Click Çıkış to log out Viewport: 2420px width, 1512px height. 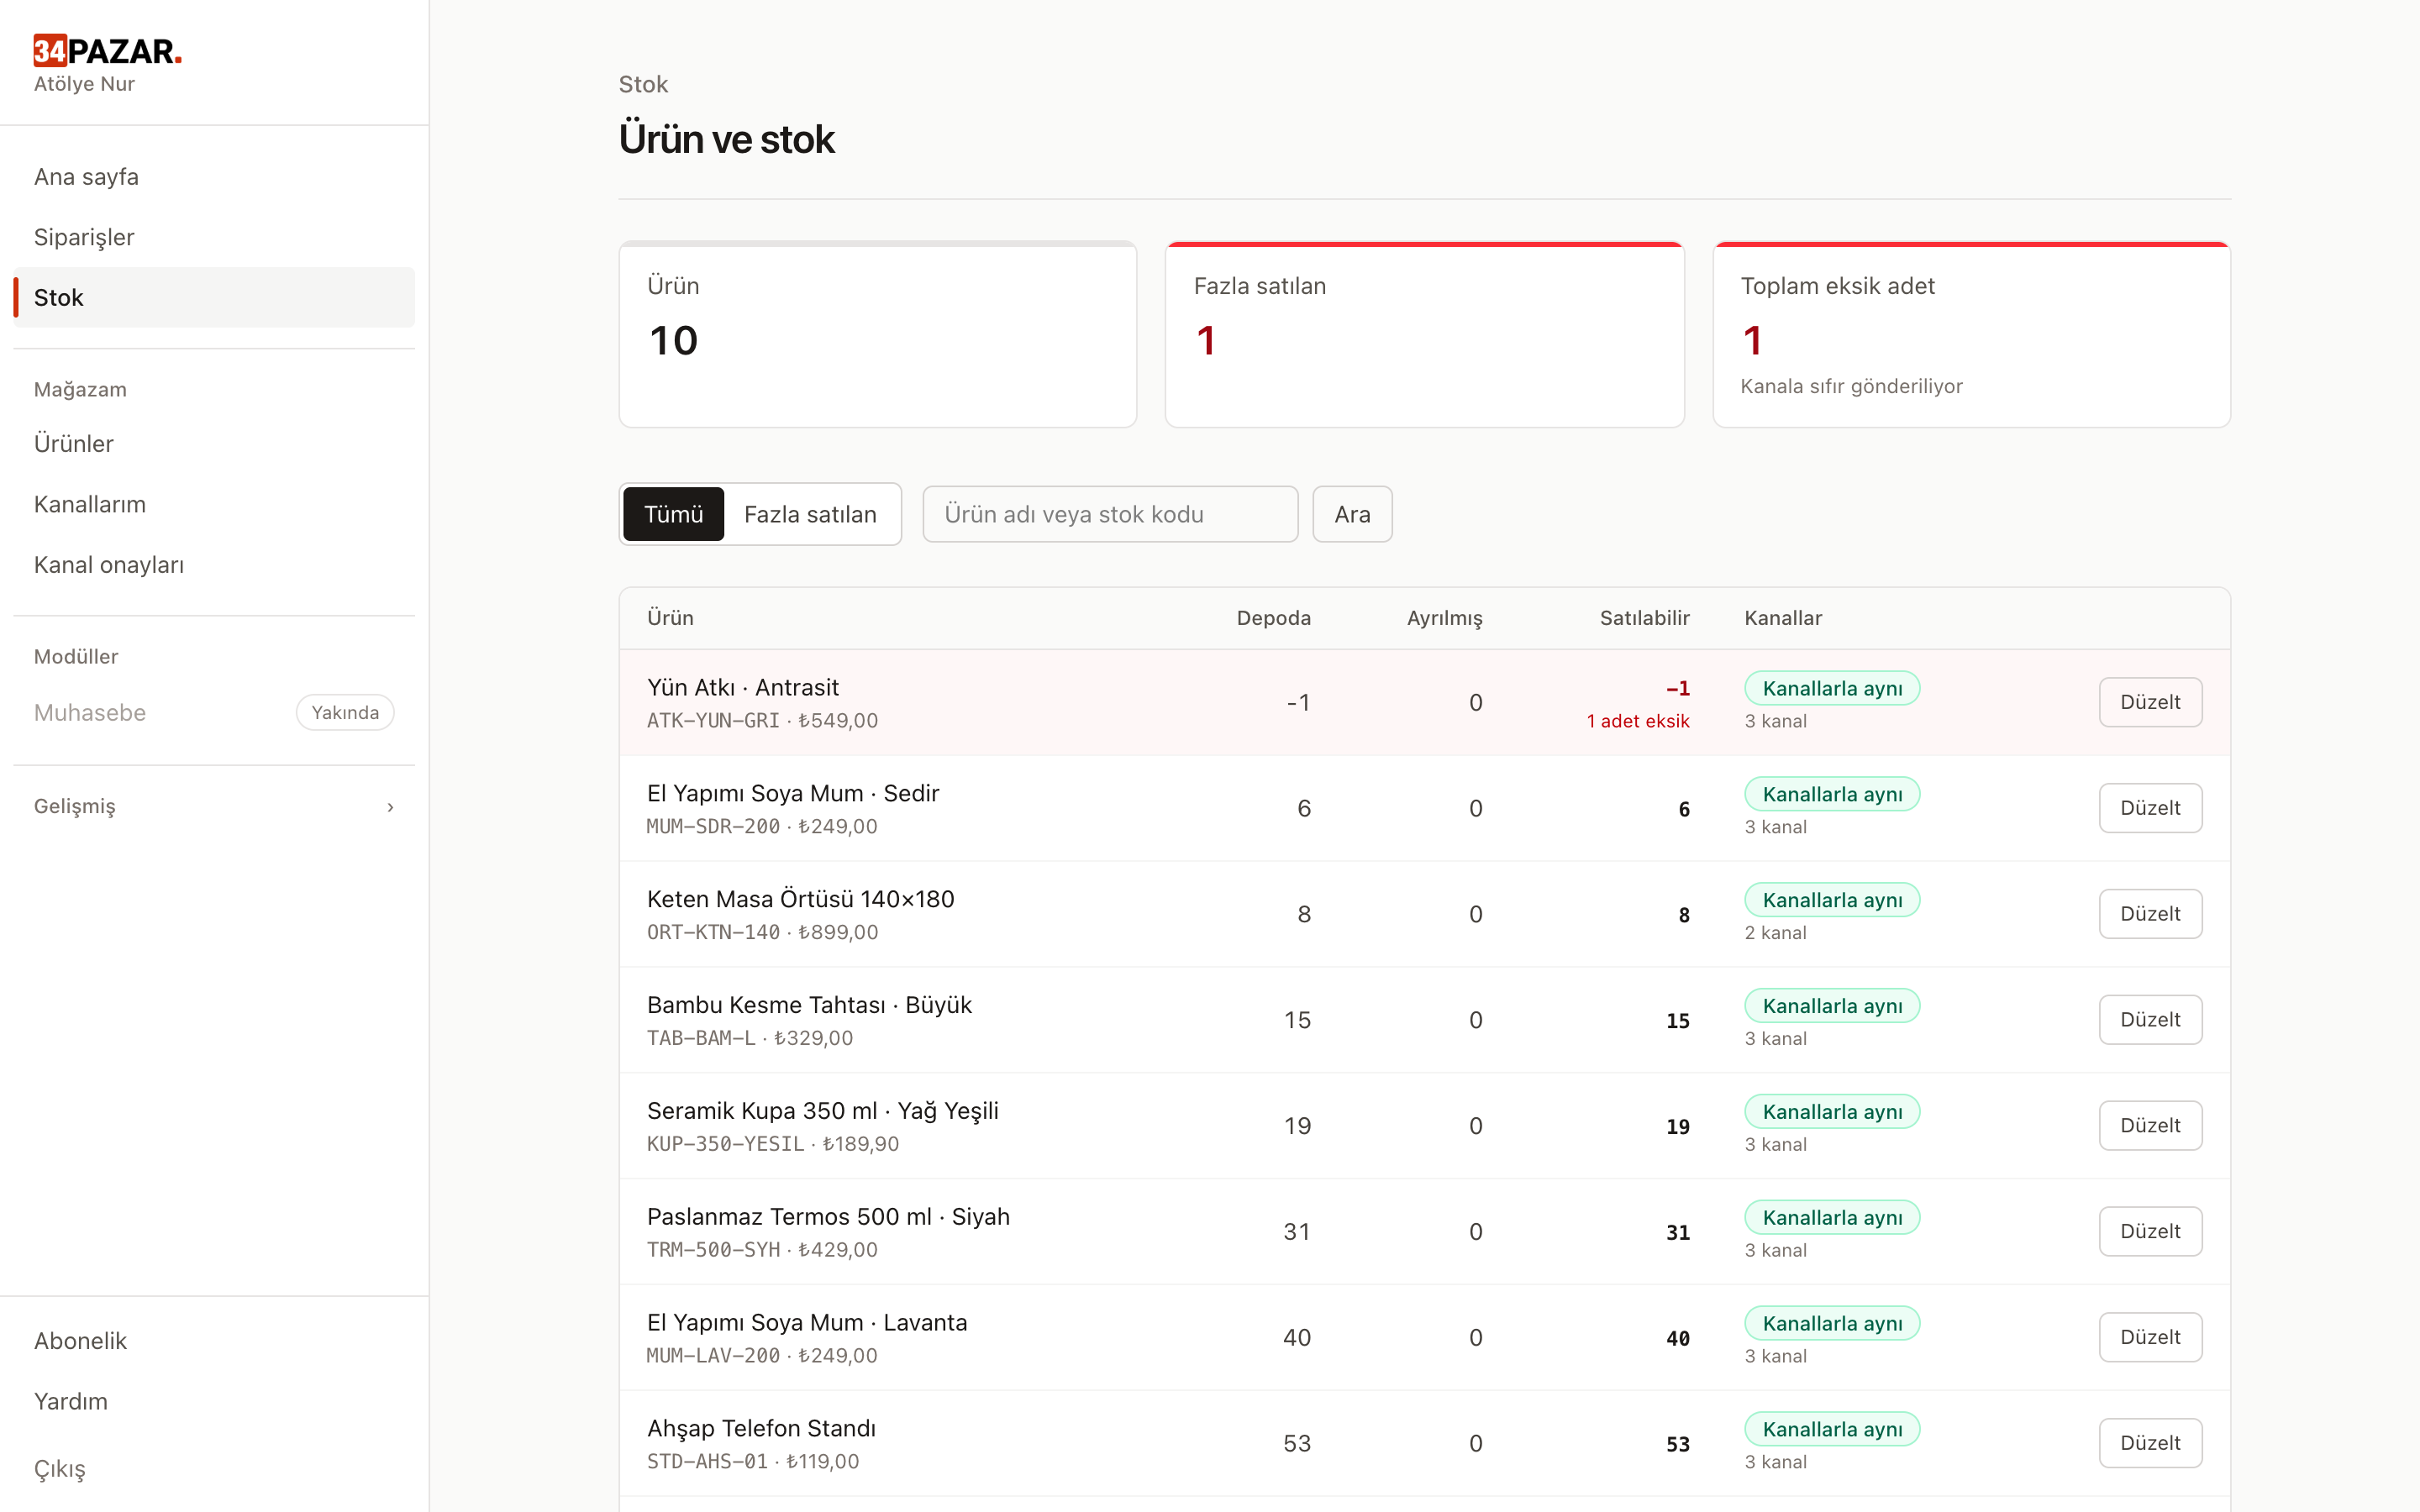click(x=60, y=1469)
